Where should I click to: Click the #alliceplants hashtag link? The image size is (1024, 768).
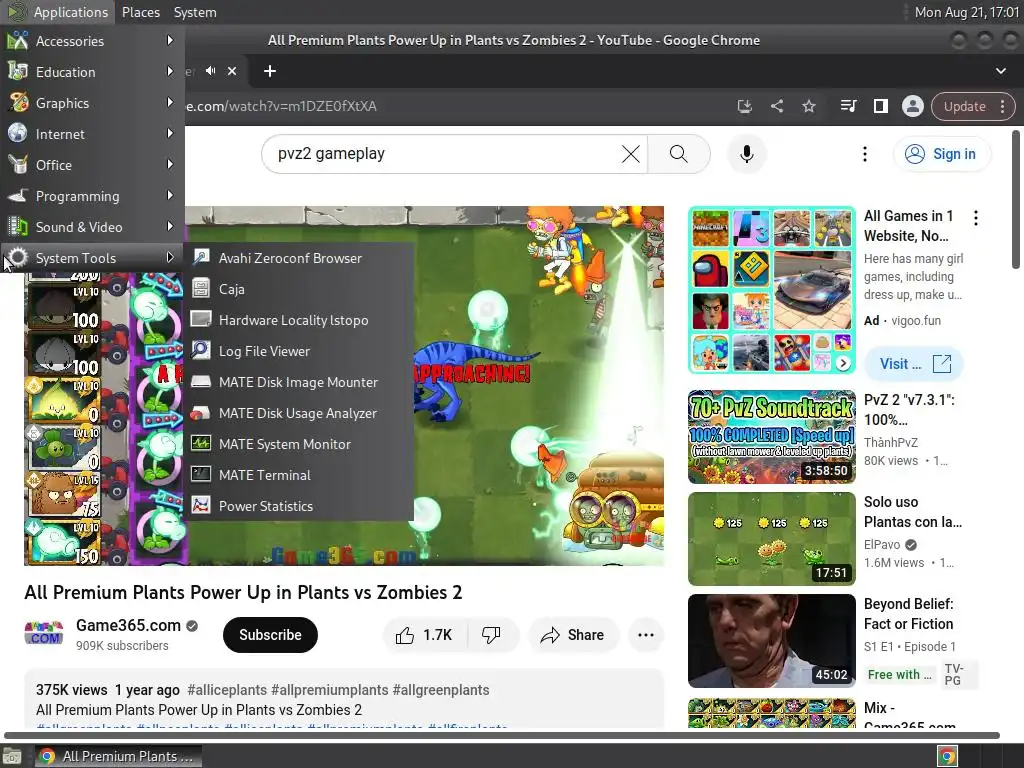[x=227, y=690]
